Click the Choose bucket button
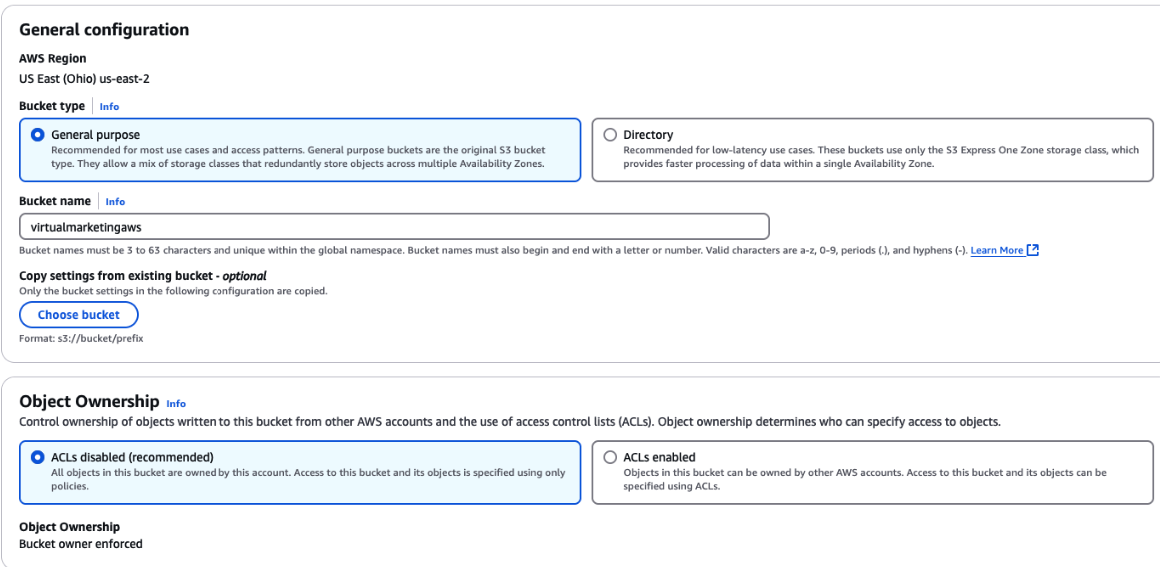Image resolution: width=1160 pixels, height=567 pixels. click(78, 315)
